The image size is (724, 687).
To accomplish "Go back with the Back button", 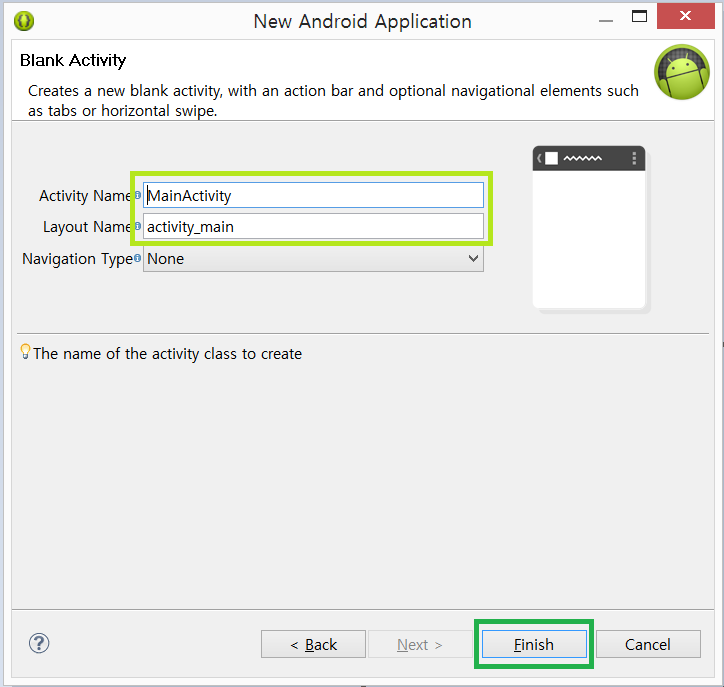I will pos(314,644).
